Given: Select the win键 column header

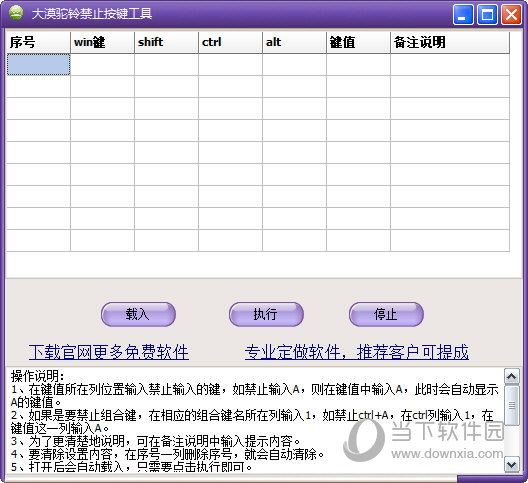Looking at the screenshot, I should pos(102,42).
